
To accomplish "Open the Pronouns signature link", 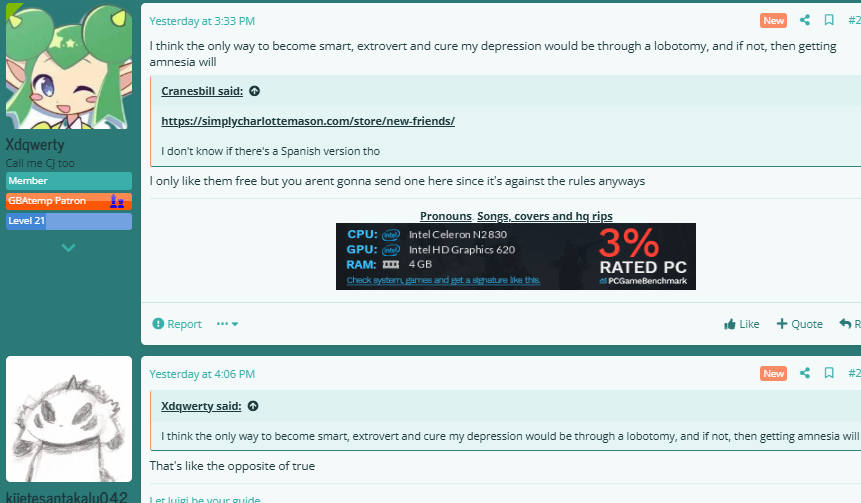I will pyautogui.click(x=445, y=216).
